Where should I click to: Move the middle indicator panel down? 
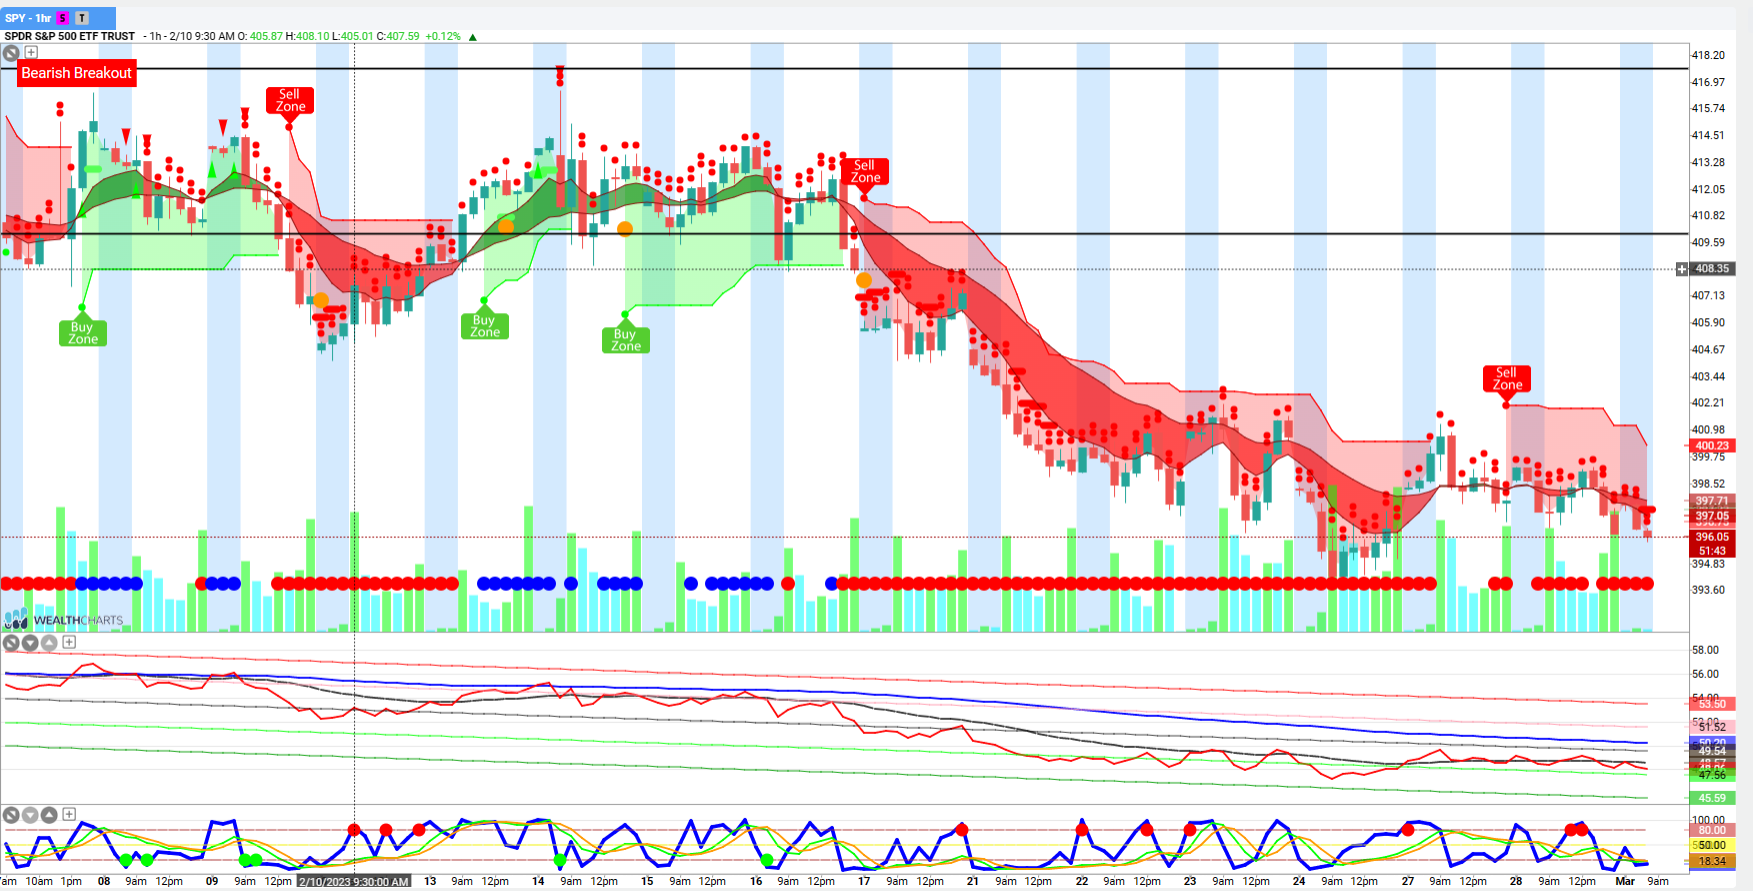pyautogui.click(x=30, y=643)
